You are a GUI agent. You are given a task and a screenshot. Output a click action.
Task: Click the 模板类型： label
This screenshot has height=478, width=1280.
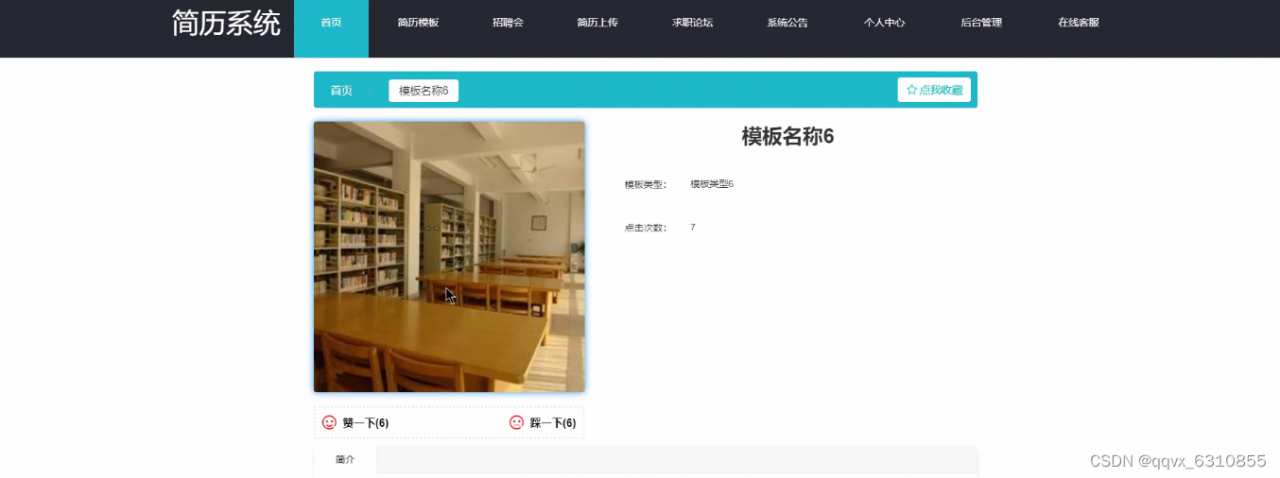pyautogui.click(x=645, y=185)
